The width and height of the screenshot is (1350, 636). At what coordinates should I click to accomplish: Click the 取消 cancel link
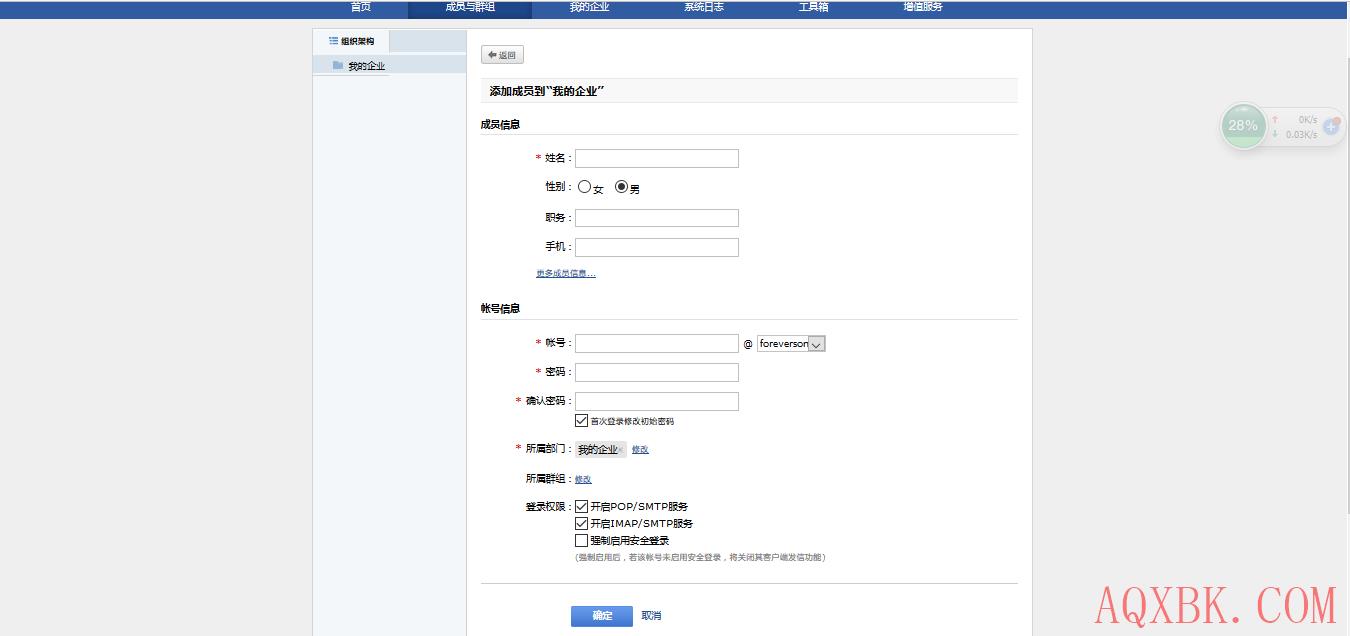[651, 616]
